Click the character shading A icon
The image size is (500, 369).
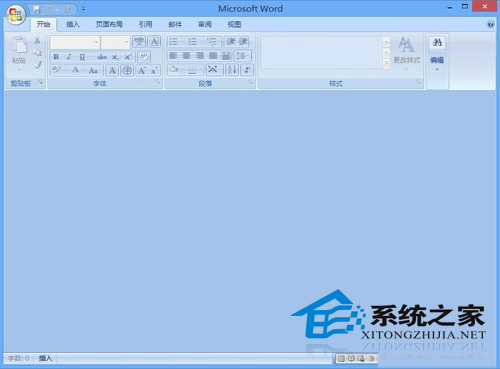click(x=112, y=70)
